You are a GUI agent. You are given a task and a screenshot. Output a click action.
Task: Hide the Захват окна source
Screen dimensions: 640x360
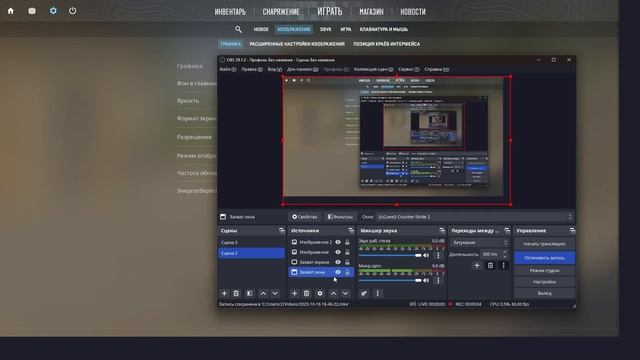pos(338,272)
